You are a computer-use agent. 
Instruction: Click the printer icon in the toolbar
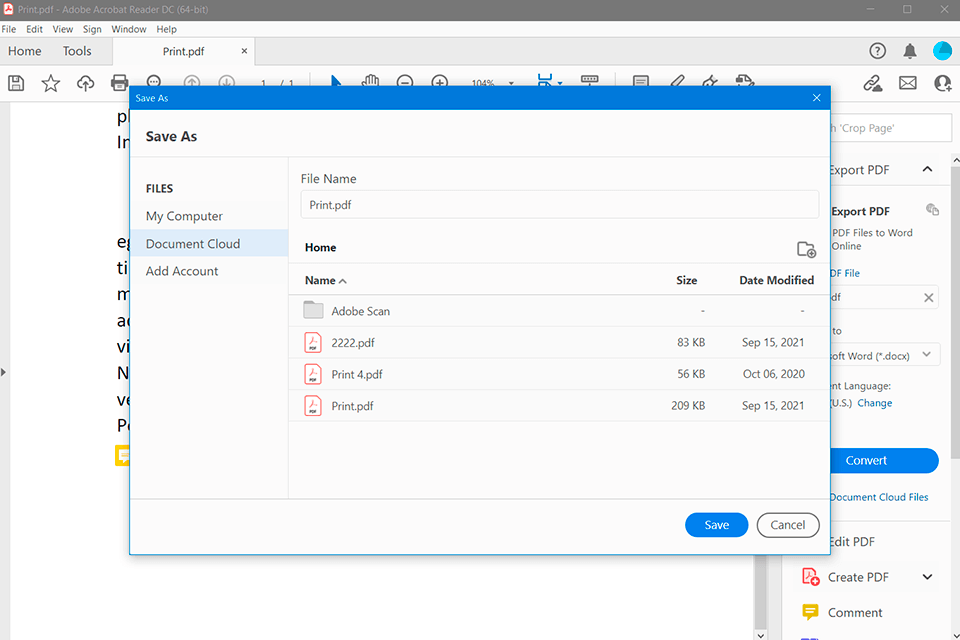[x=119, y=82]
